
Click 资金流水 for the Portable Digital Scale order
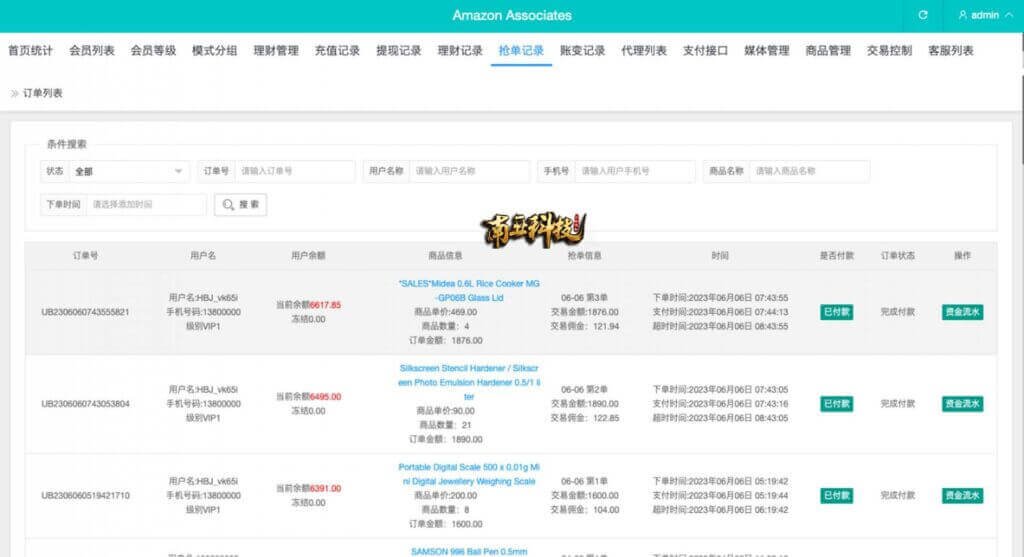962,496
